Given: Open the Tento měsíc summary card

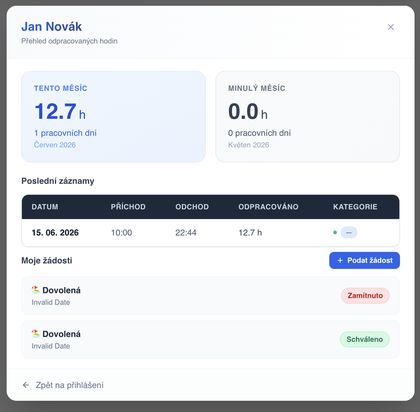Looking at the screenshot, I should pos(113,117).
